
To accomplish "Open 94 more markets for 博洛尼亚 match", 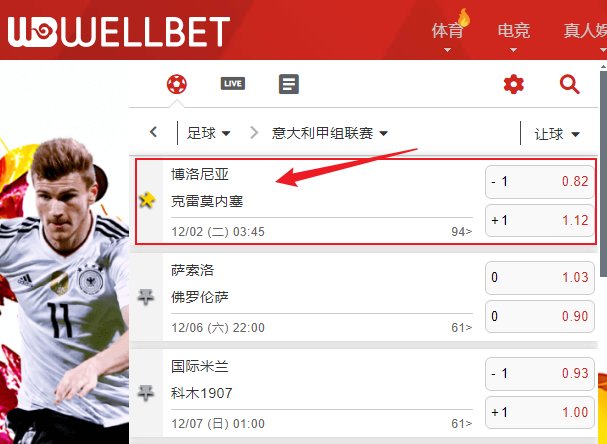I will 461,231.
